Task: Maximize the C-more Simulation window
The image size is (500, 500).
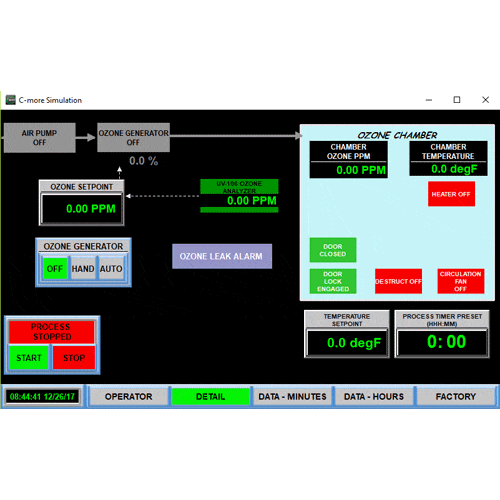Action: click(x=457, y=100)
